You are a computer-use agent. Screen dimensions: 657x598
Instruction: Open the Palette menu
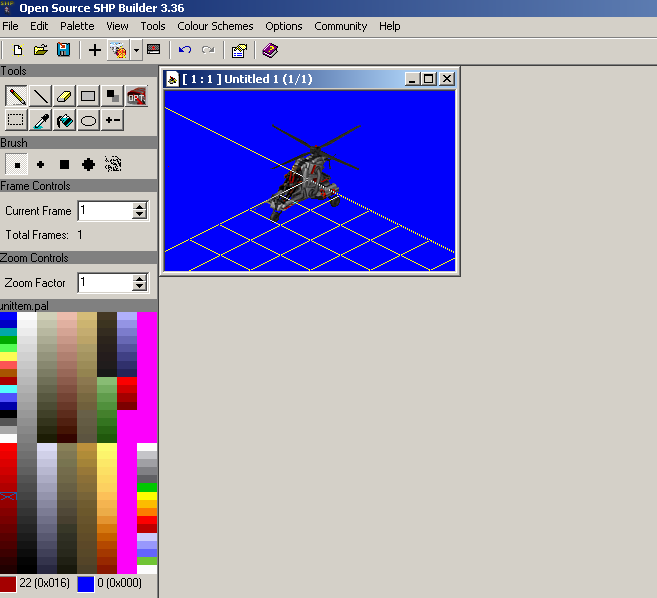click(x=77, y=26)
